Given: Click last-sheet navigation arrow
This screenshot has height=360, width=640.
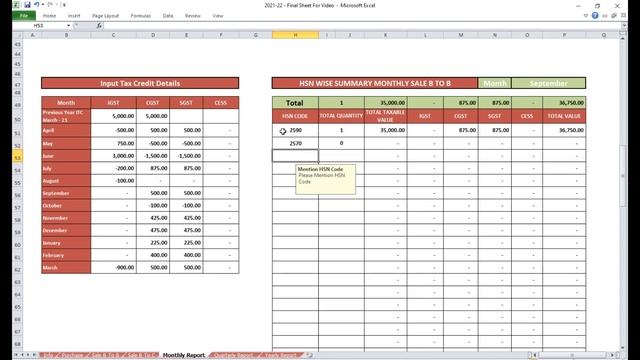Looking at the screenshot, I should click(34, 355).
